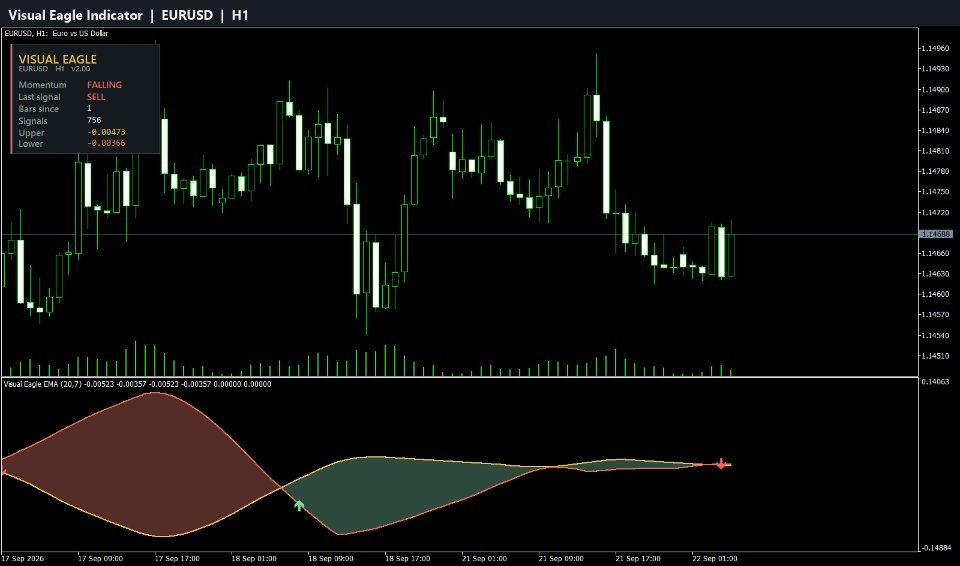Click price axis label 1.14660

[936, 254]
